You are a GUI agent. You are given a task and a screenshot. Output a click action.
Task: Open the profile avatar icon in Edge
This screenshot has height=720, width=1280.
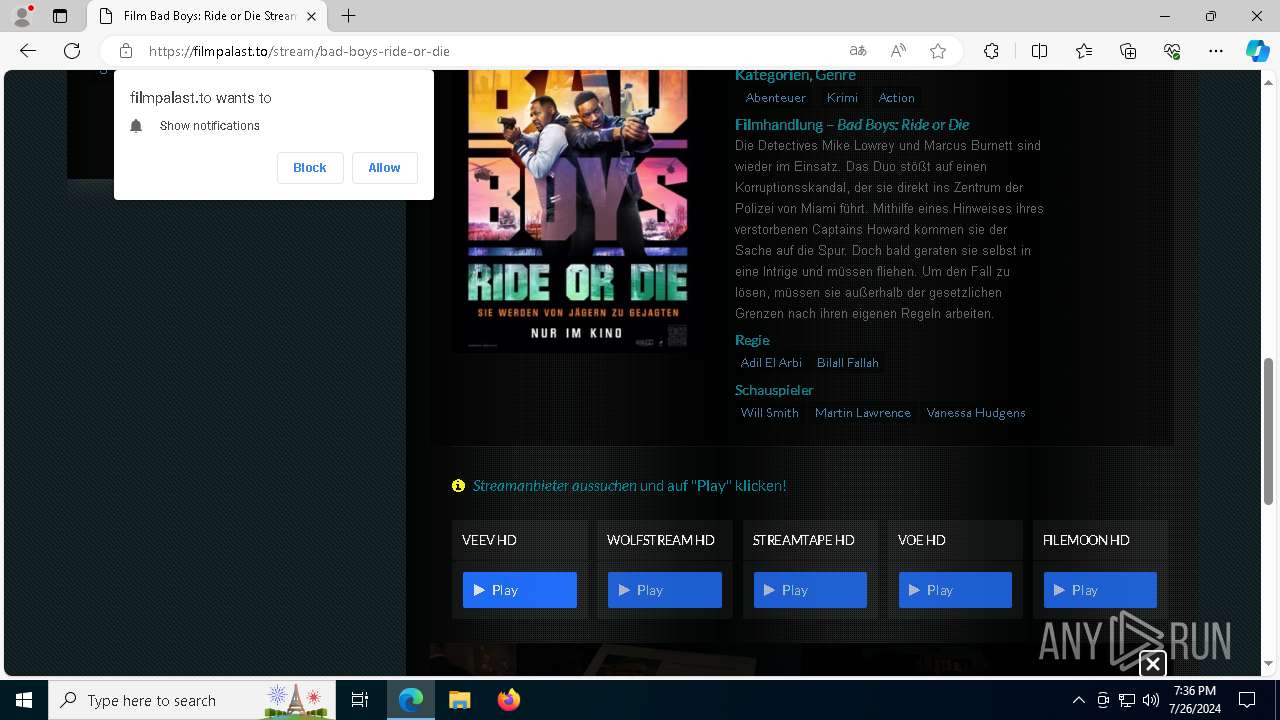tap(22, 16)
